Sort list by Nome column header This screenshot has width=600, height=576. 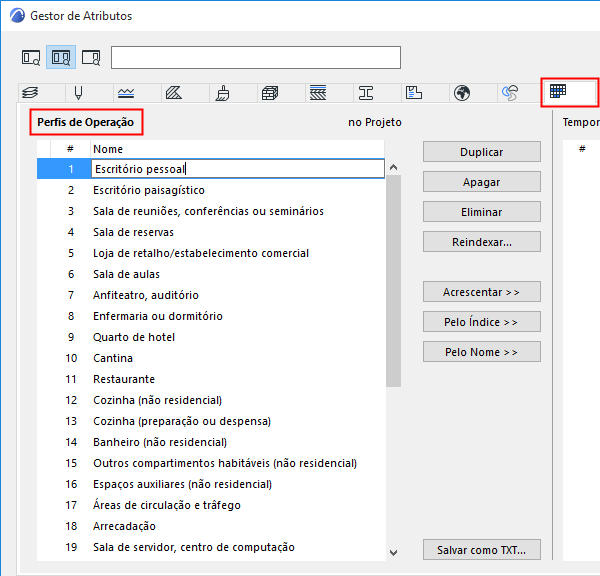coord(237,149)
